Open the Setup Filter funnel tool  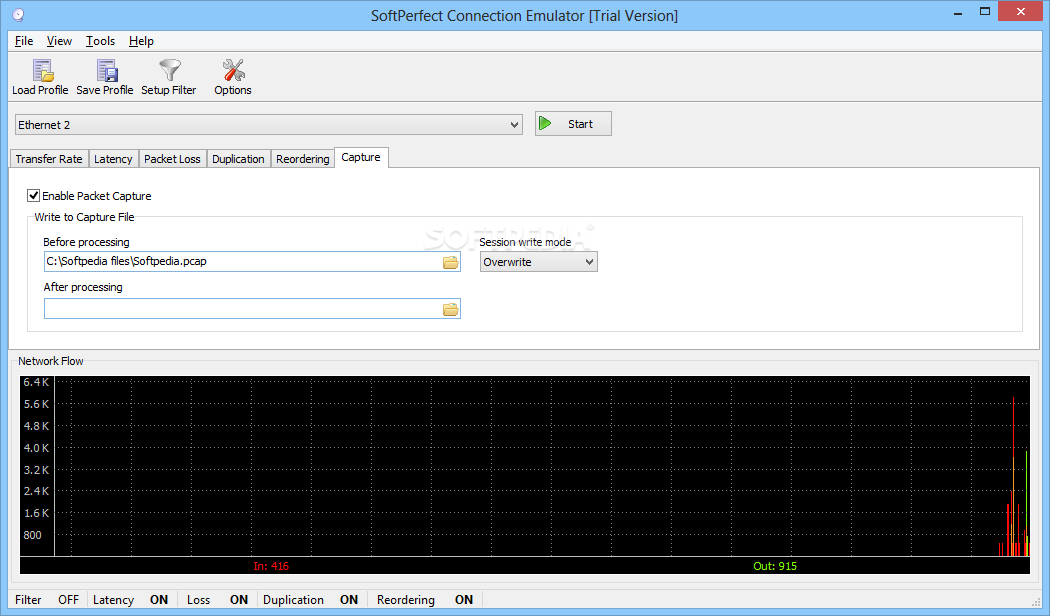coord(169,78)
